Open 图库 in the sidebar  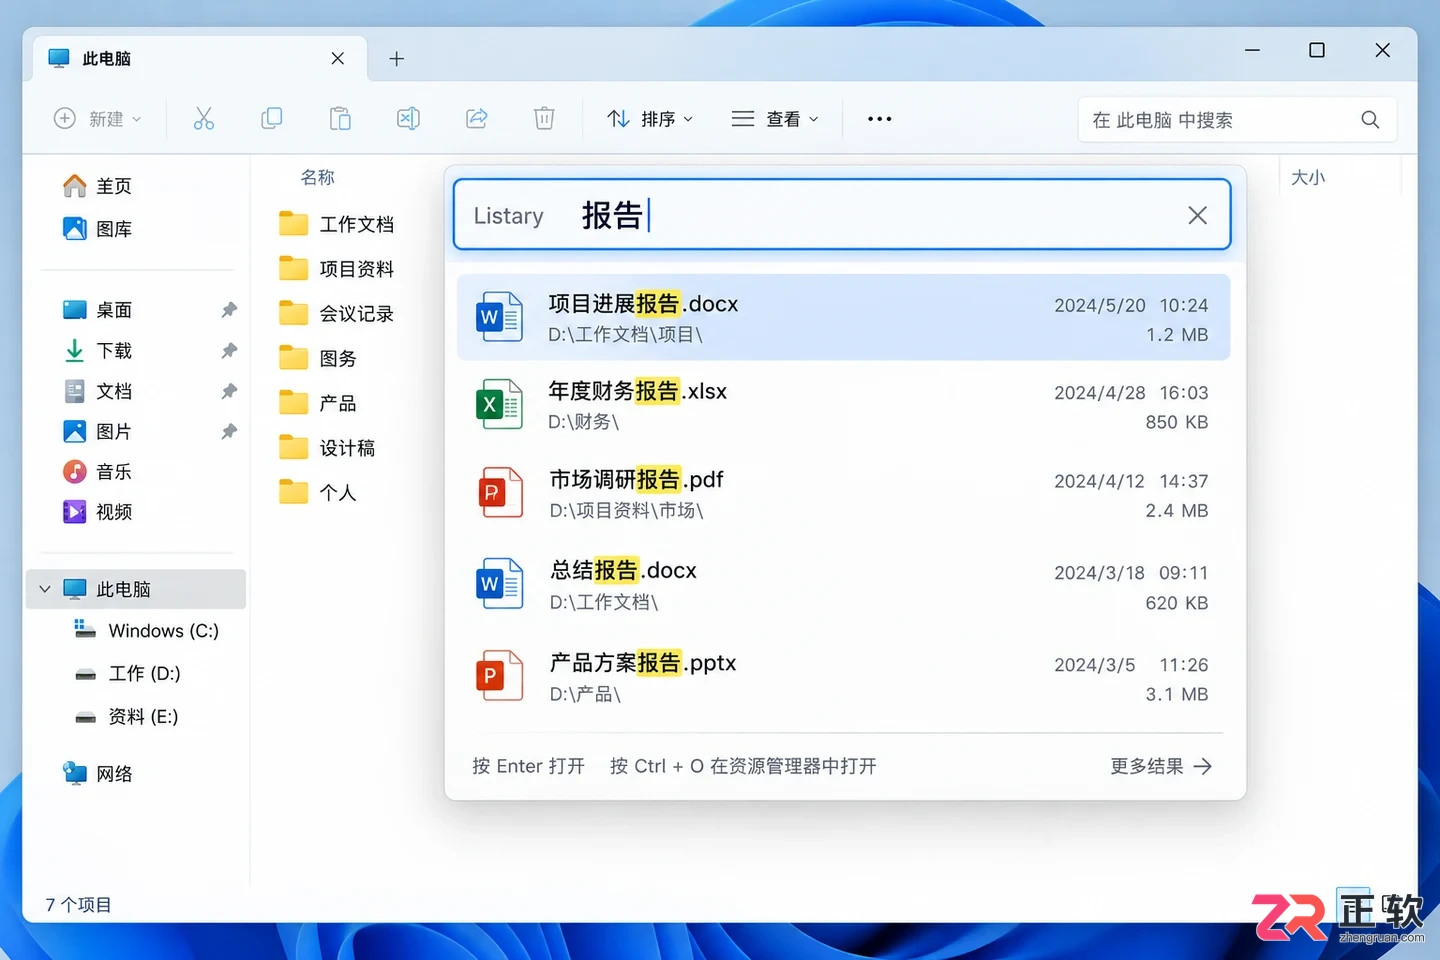pos(97,229)
